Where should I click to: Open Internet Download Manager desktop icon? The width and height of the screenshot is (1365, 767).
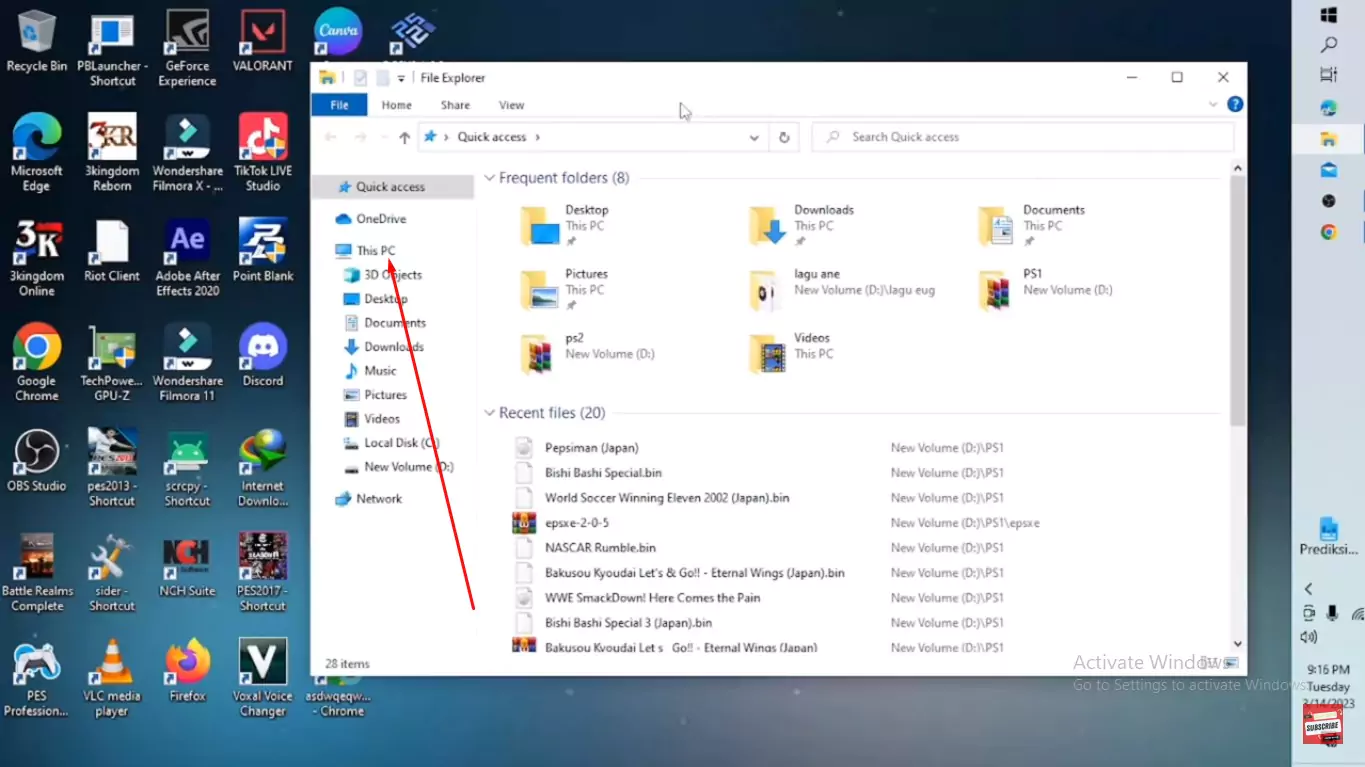pyautogui.click(x=263, y=468)
